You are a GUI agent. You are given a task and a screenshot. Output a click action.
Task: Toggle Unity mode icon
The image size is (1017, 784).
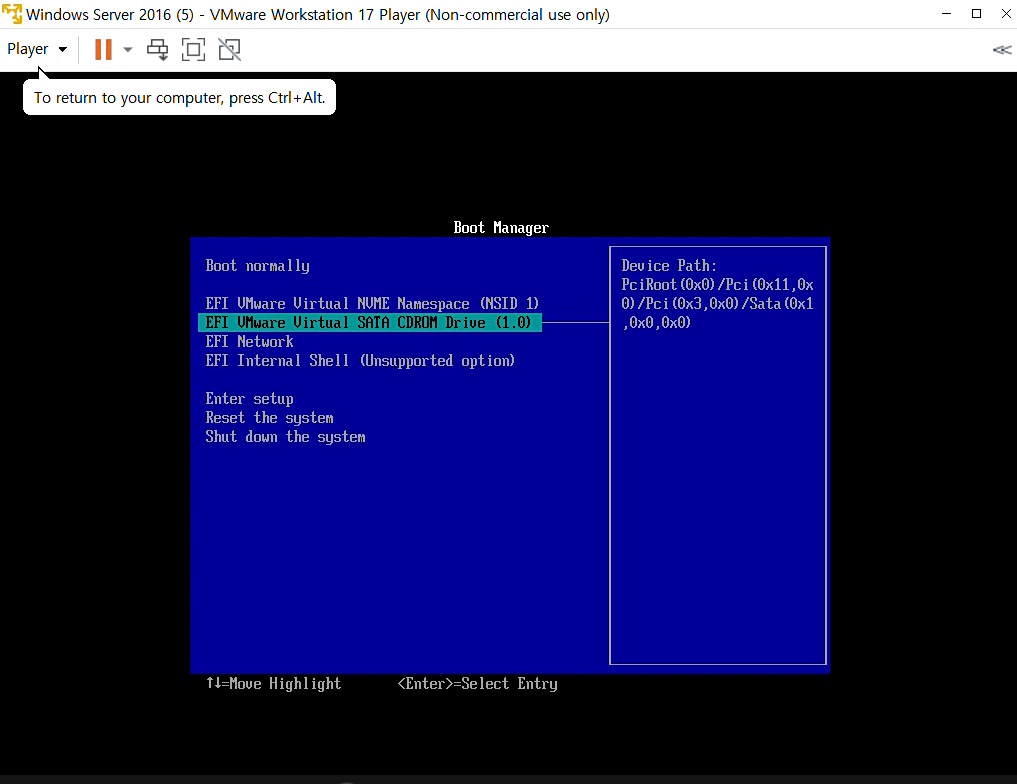230,49
